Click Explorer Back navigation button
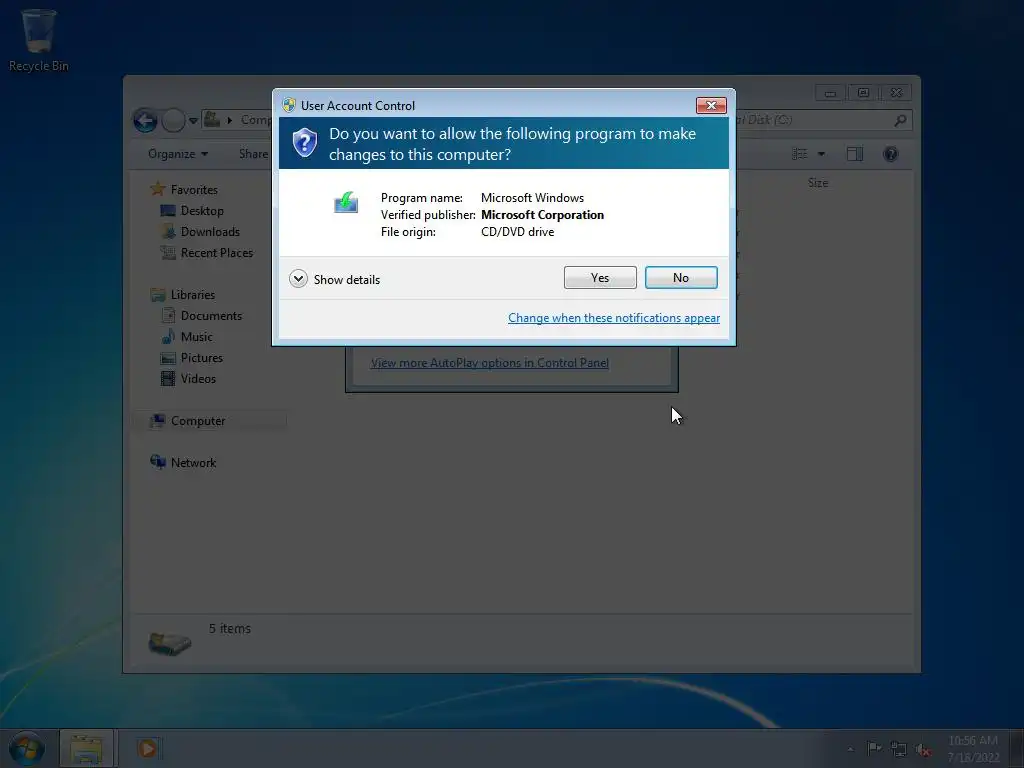The width and height of the screenshot is (1024, 768). [x=145, y=120]
